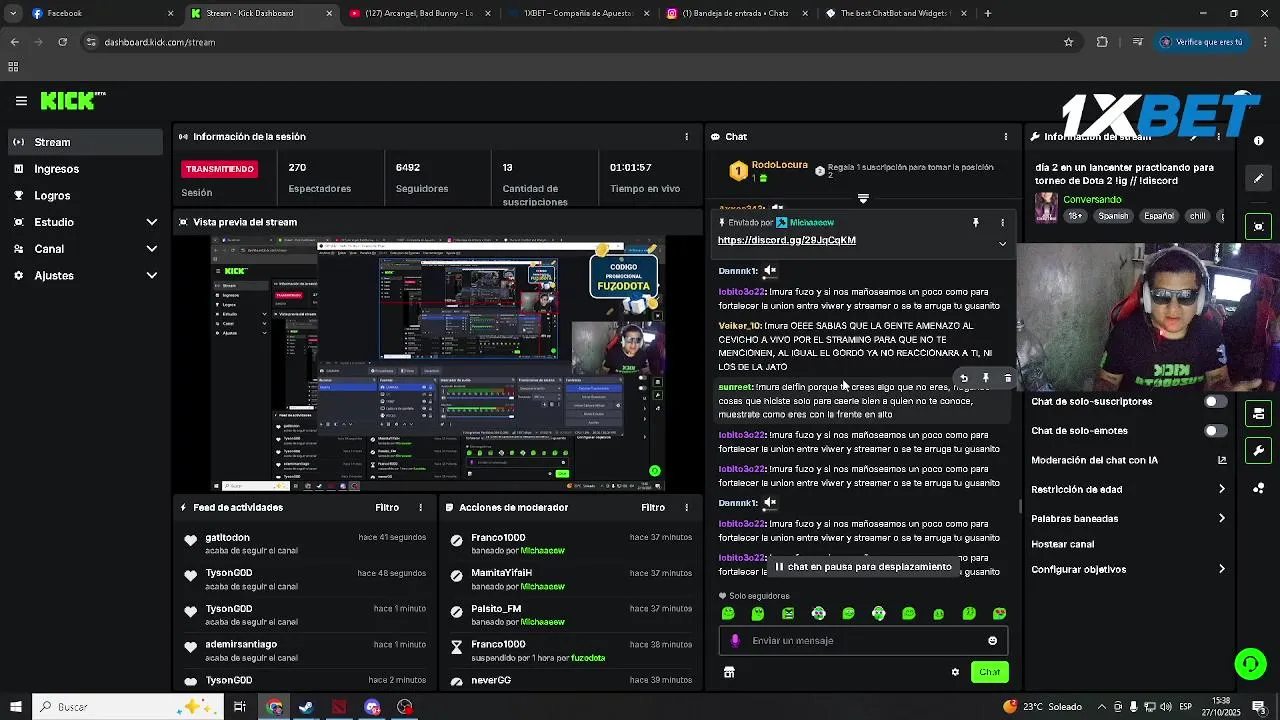Open the green support headset button
The height and width of the screenshot is (720, 1280).
[x=1249, y=663]
